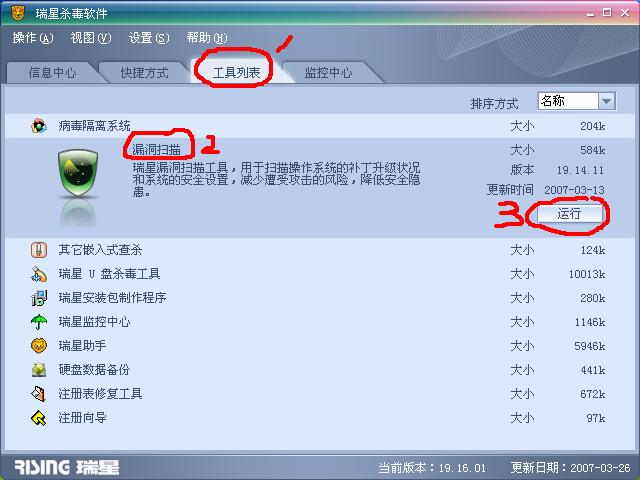The height and width of the screenshot is (480, 640).
Task: Switch to the 监控中心 tab
Action: 329,73
